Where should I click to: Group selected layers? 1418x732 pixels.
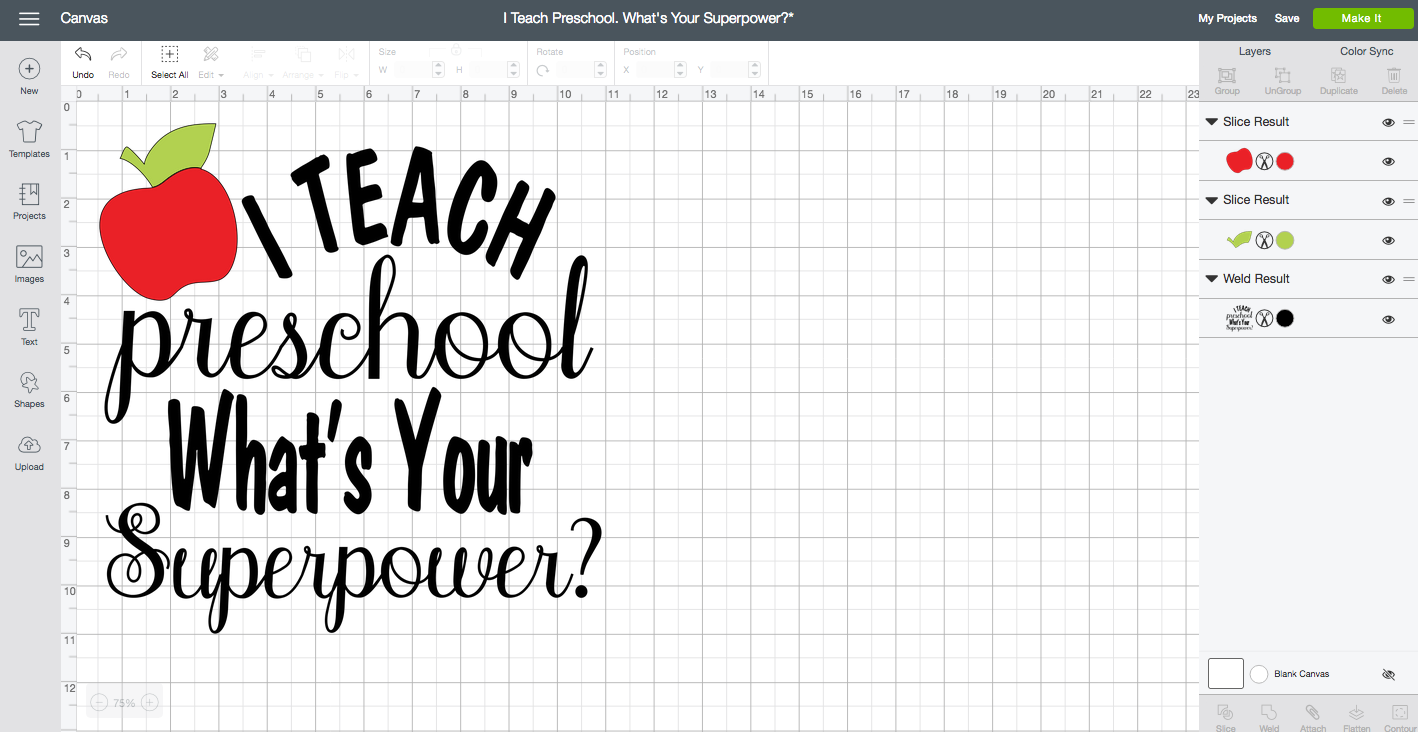[1227, 81]
